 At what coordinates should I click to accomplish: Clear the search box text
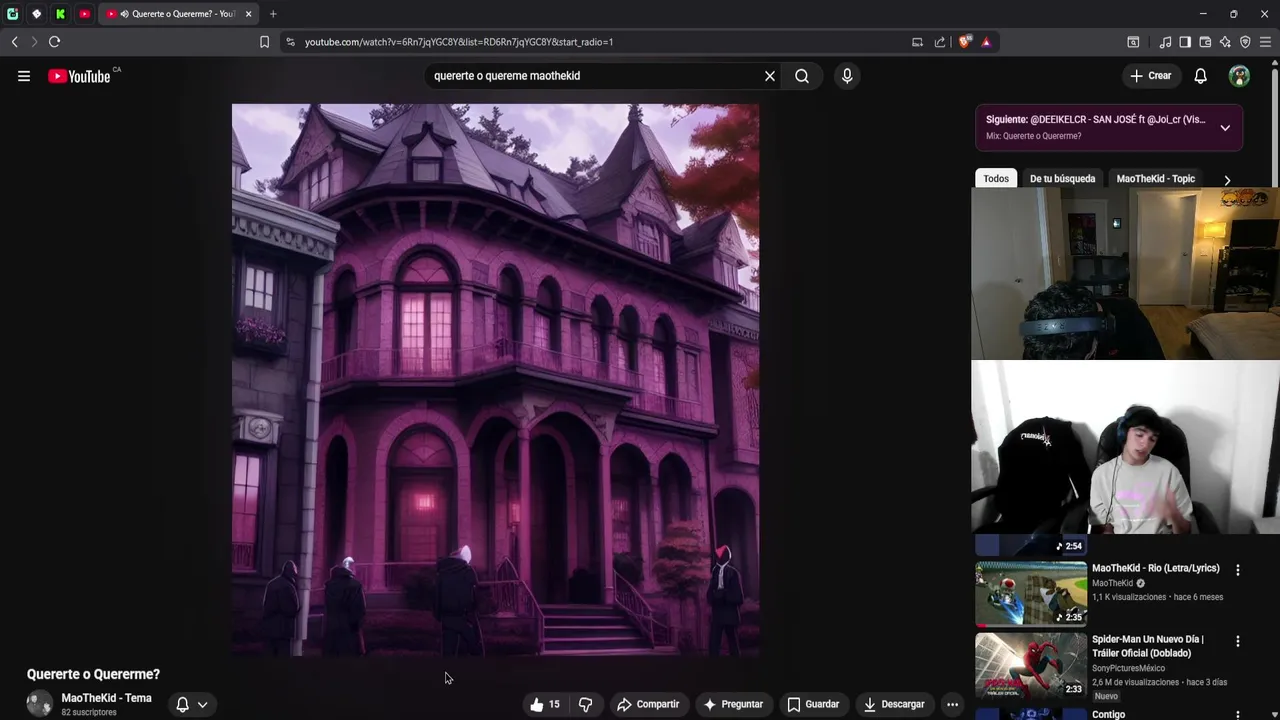click(770, 76)
